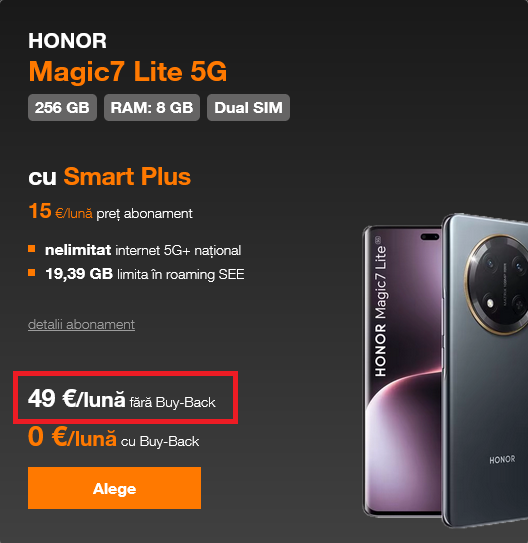Click the orange bullet beside 19,39 GB
Viewport: 528px width, 543px height.
coord(32,273)
